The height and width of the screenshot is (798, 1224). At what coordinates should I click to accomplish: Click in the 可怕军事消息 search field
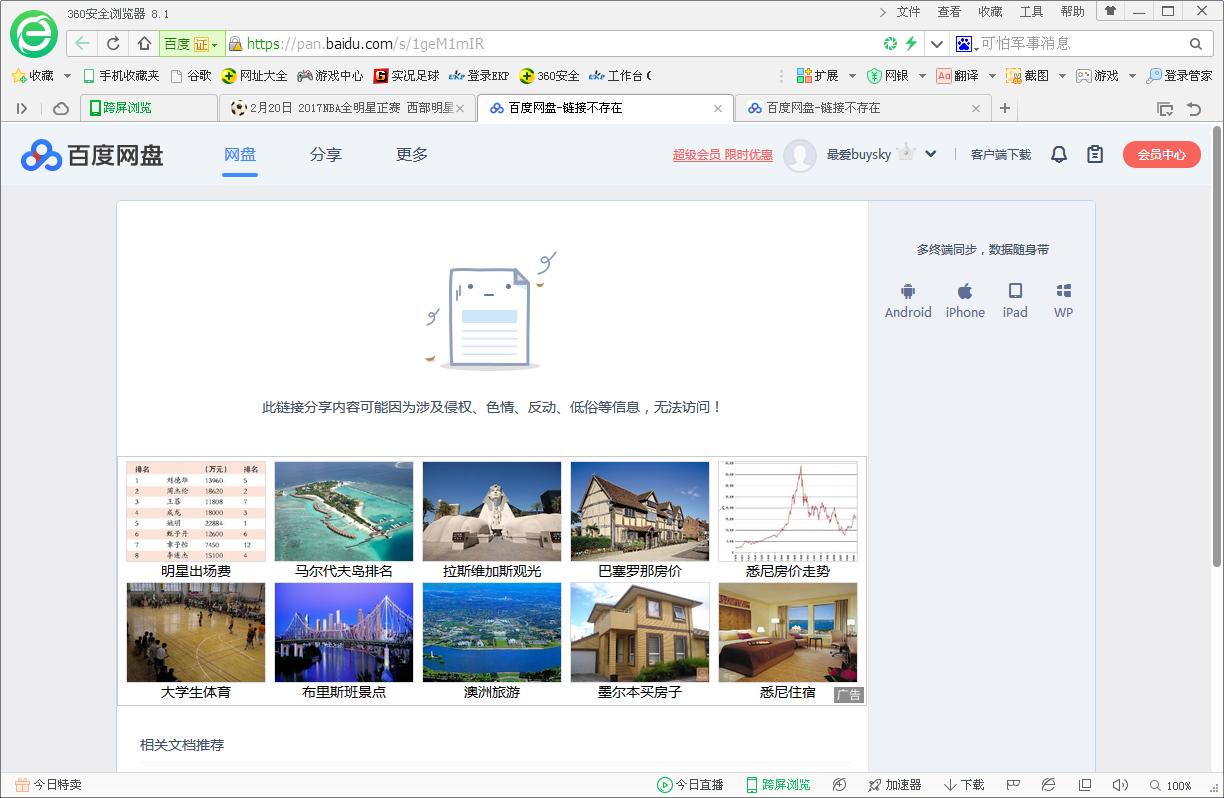1080,43
